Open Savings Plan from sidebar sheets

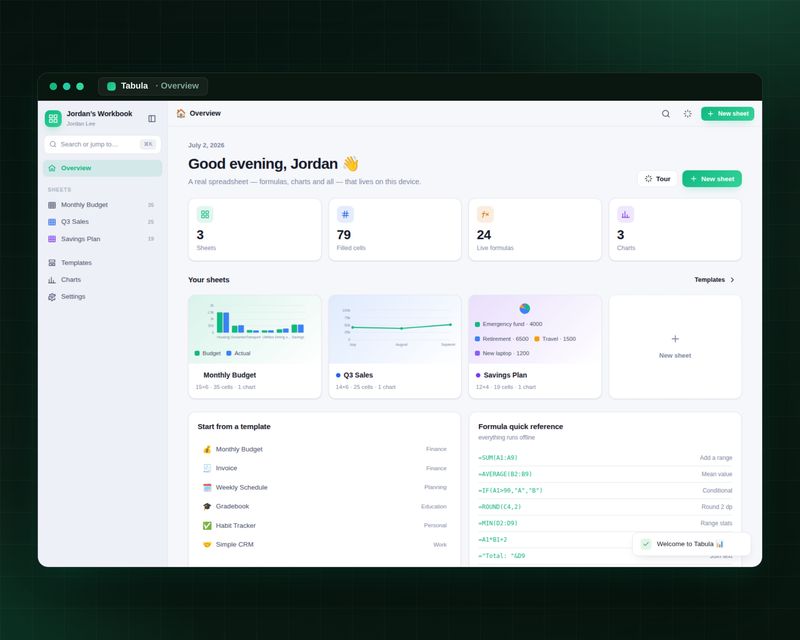(103, 239)
